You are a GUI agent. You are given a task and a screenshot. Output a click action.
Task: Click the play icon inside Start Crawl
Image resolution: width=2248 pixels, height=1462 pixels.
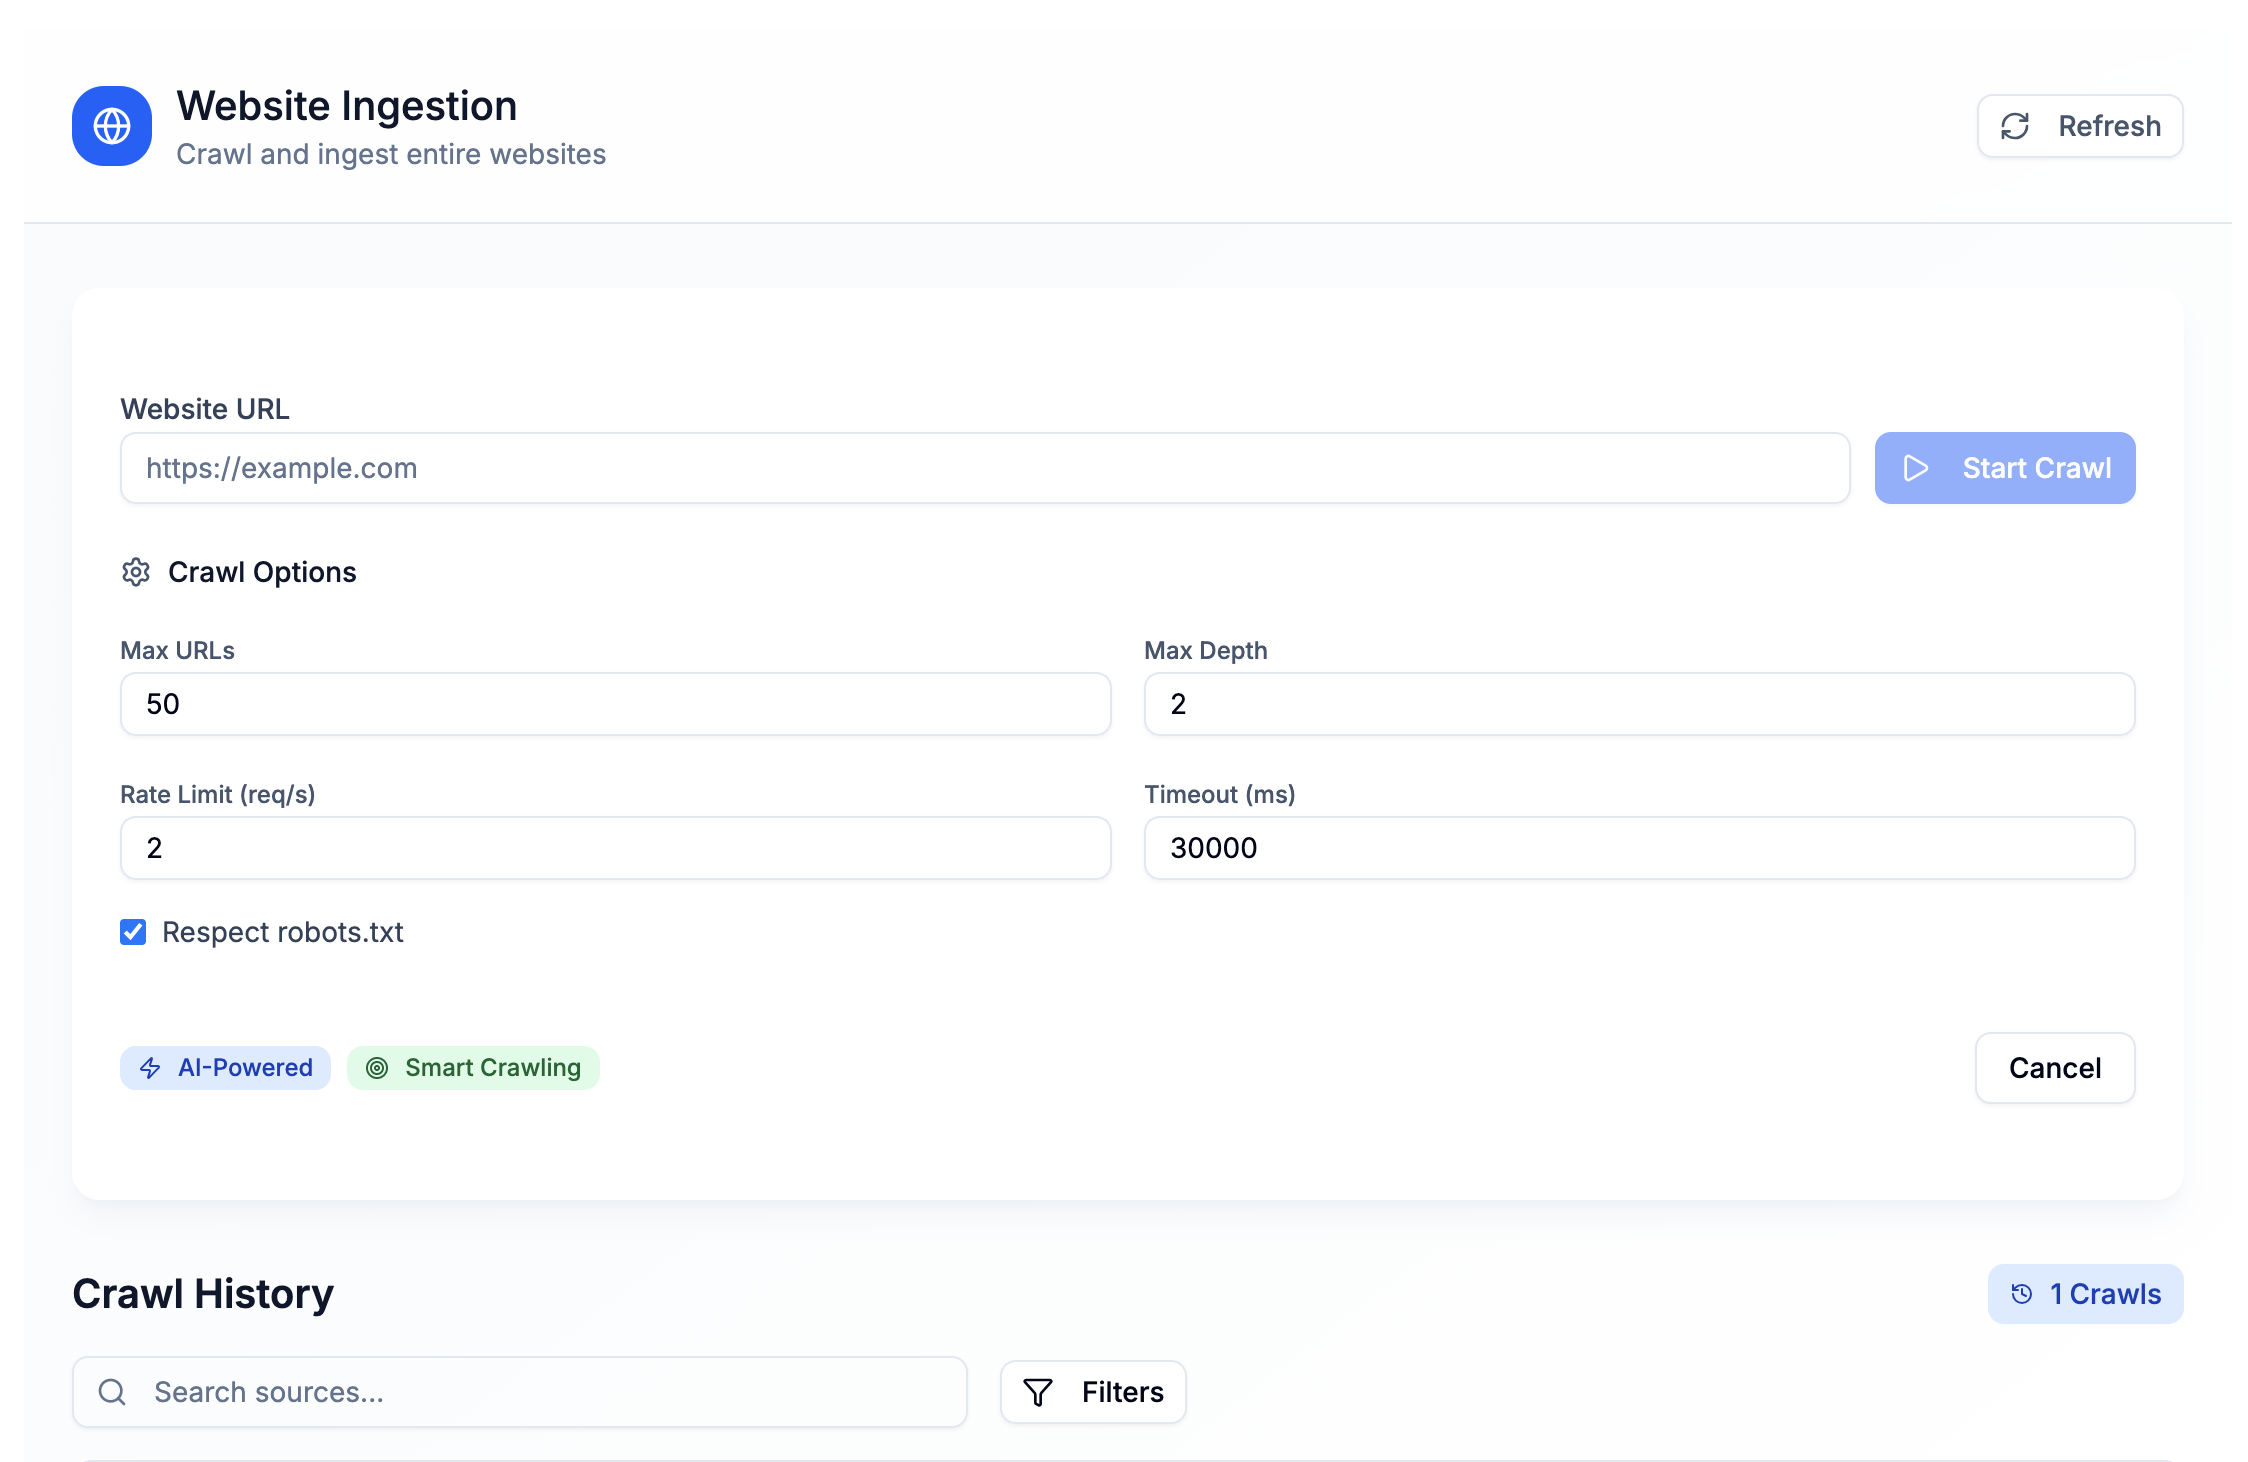[x=1916, y=468]
